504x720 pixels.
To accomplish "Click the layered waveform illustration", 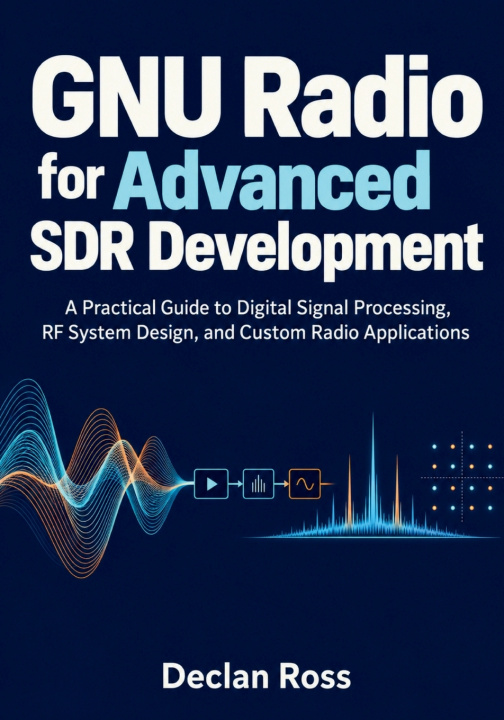I will coord(94,478).
